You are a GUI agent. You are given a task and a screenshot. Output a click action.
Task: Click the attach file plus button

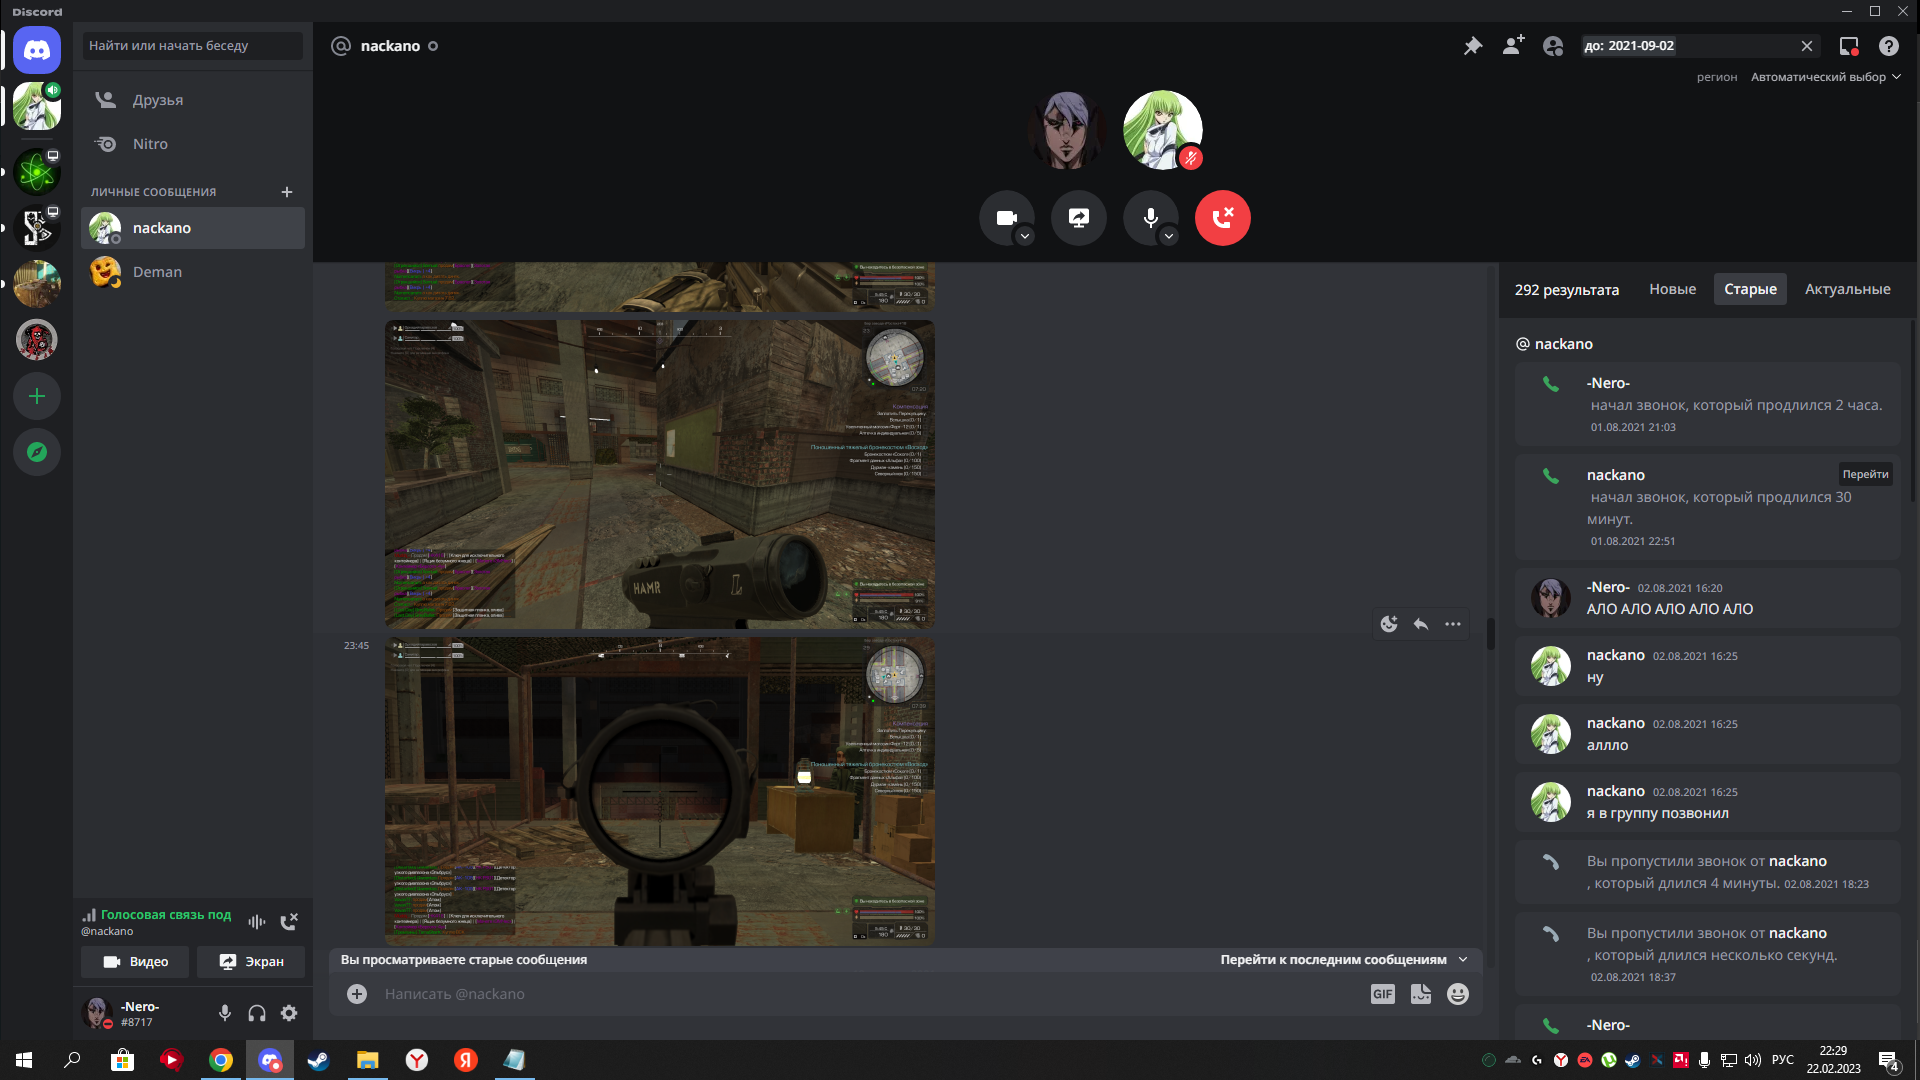(357, 994)
